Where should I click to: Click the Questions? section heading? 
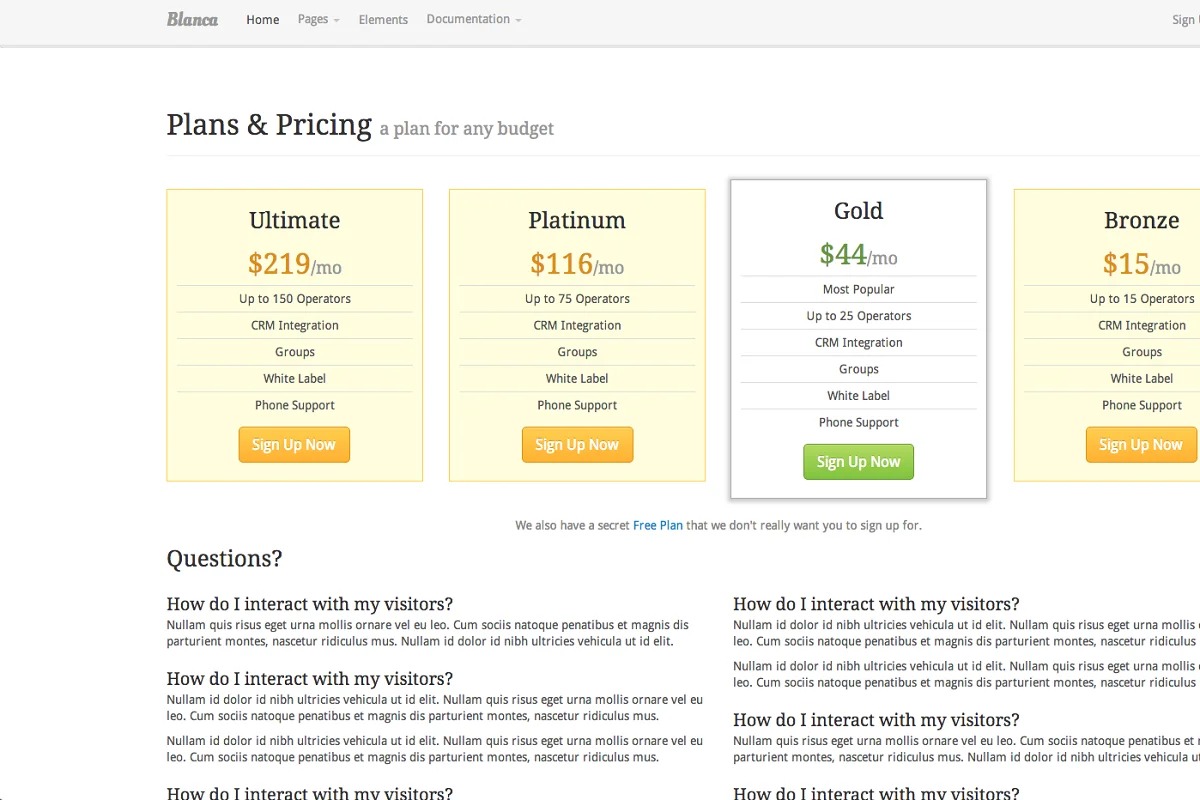(224, 559)
